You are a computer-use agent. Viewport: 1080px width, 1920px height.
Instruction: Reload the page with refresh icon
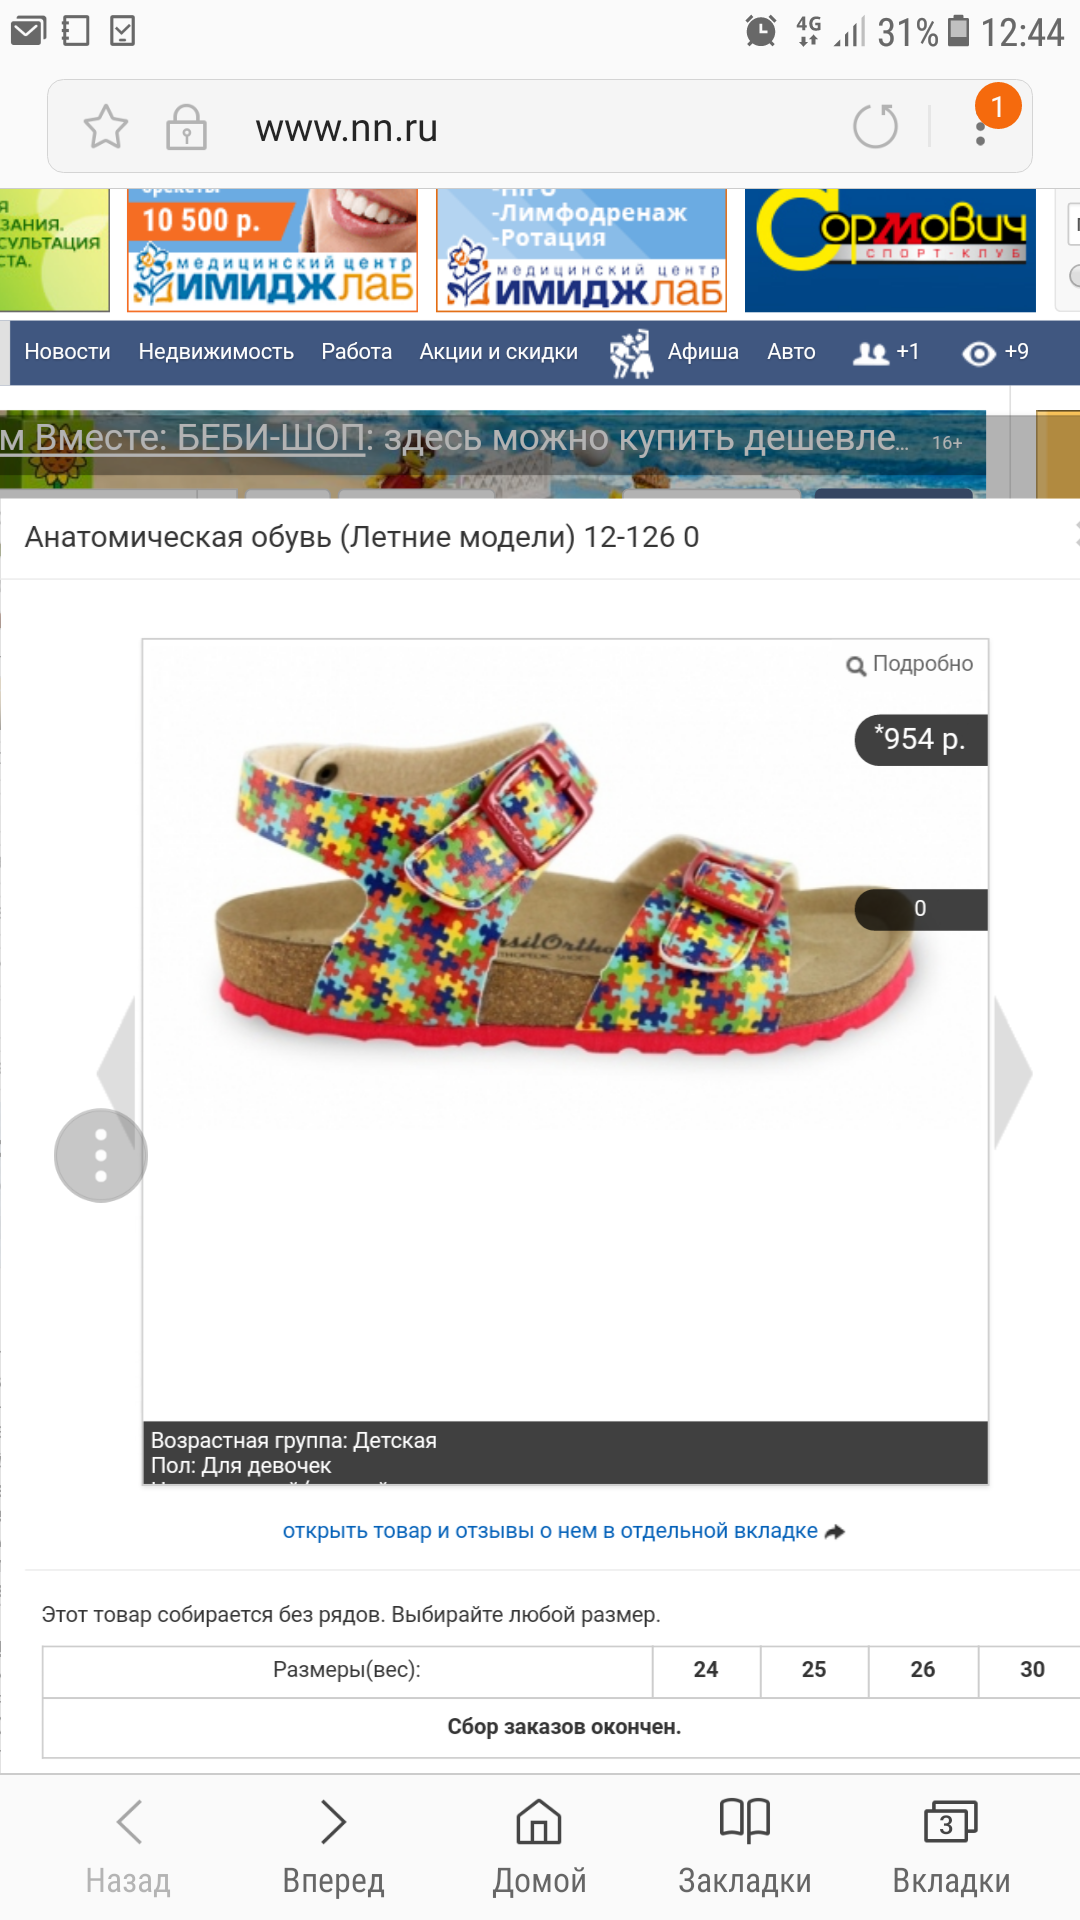coord(875,126)
